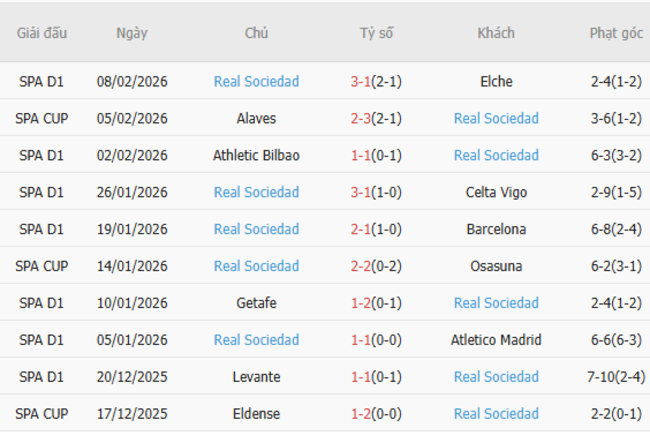The height and width of the screenshot is (443, 650).
Task: Click the 2-3 score of the Alaves match
Action: [361, 119]
